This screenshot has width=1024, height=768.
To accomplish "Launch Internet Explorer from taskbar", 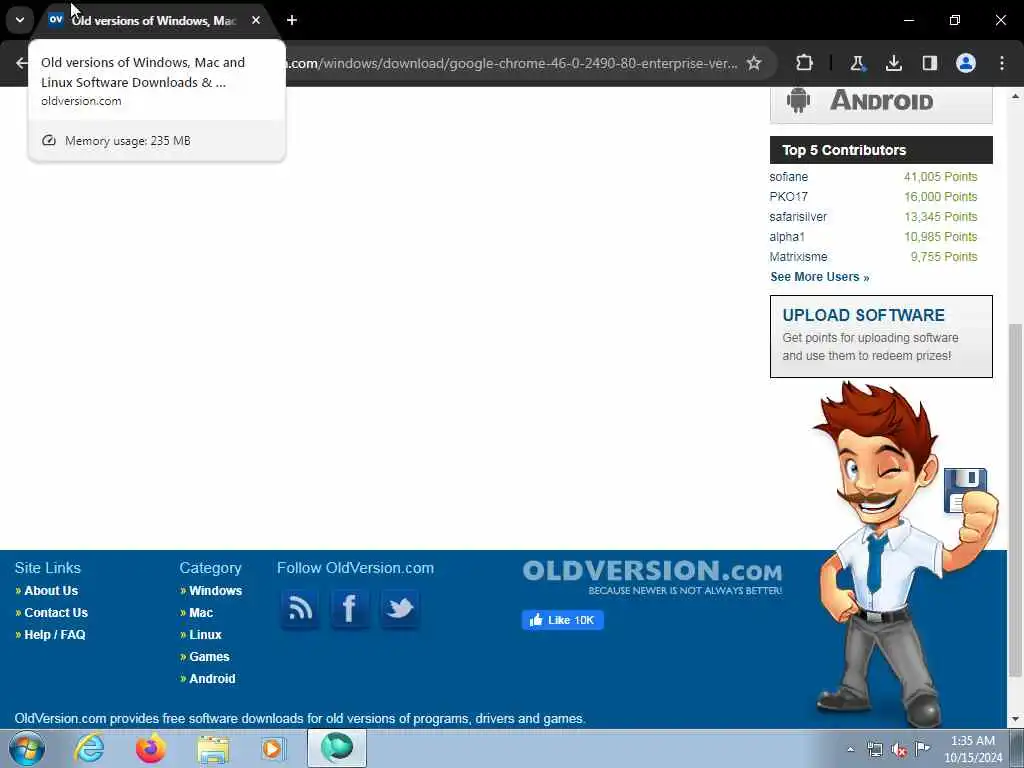I will tap(89, 748).
